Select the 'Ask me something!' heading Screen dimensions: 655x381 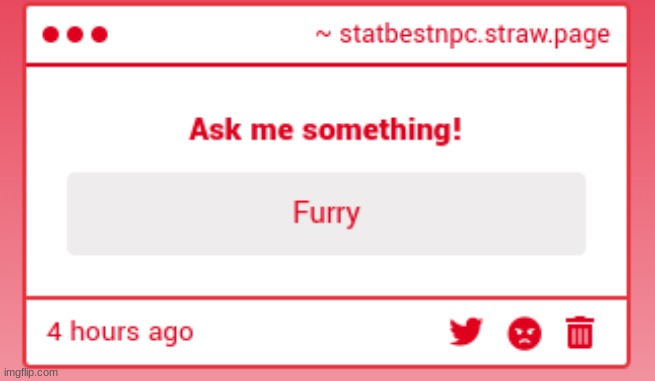[325, 130]
